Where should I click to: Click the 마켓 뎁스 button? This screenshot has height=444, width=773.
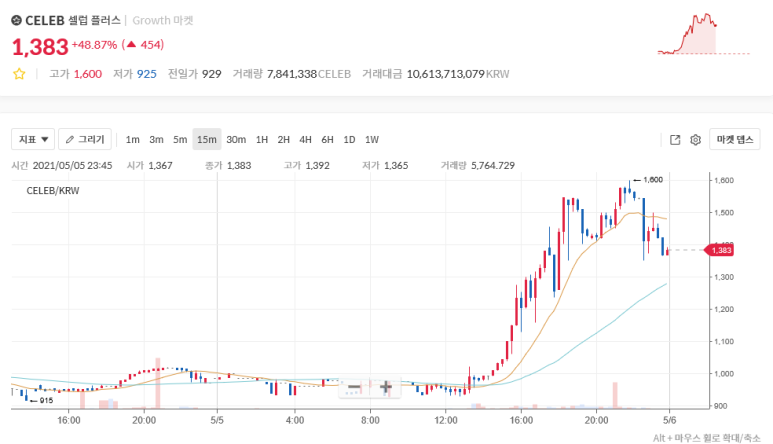(x=735, y=139)
